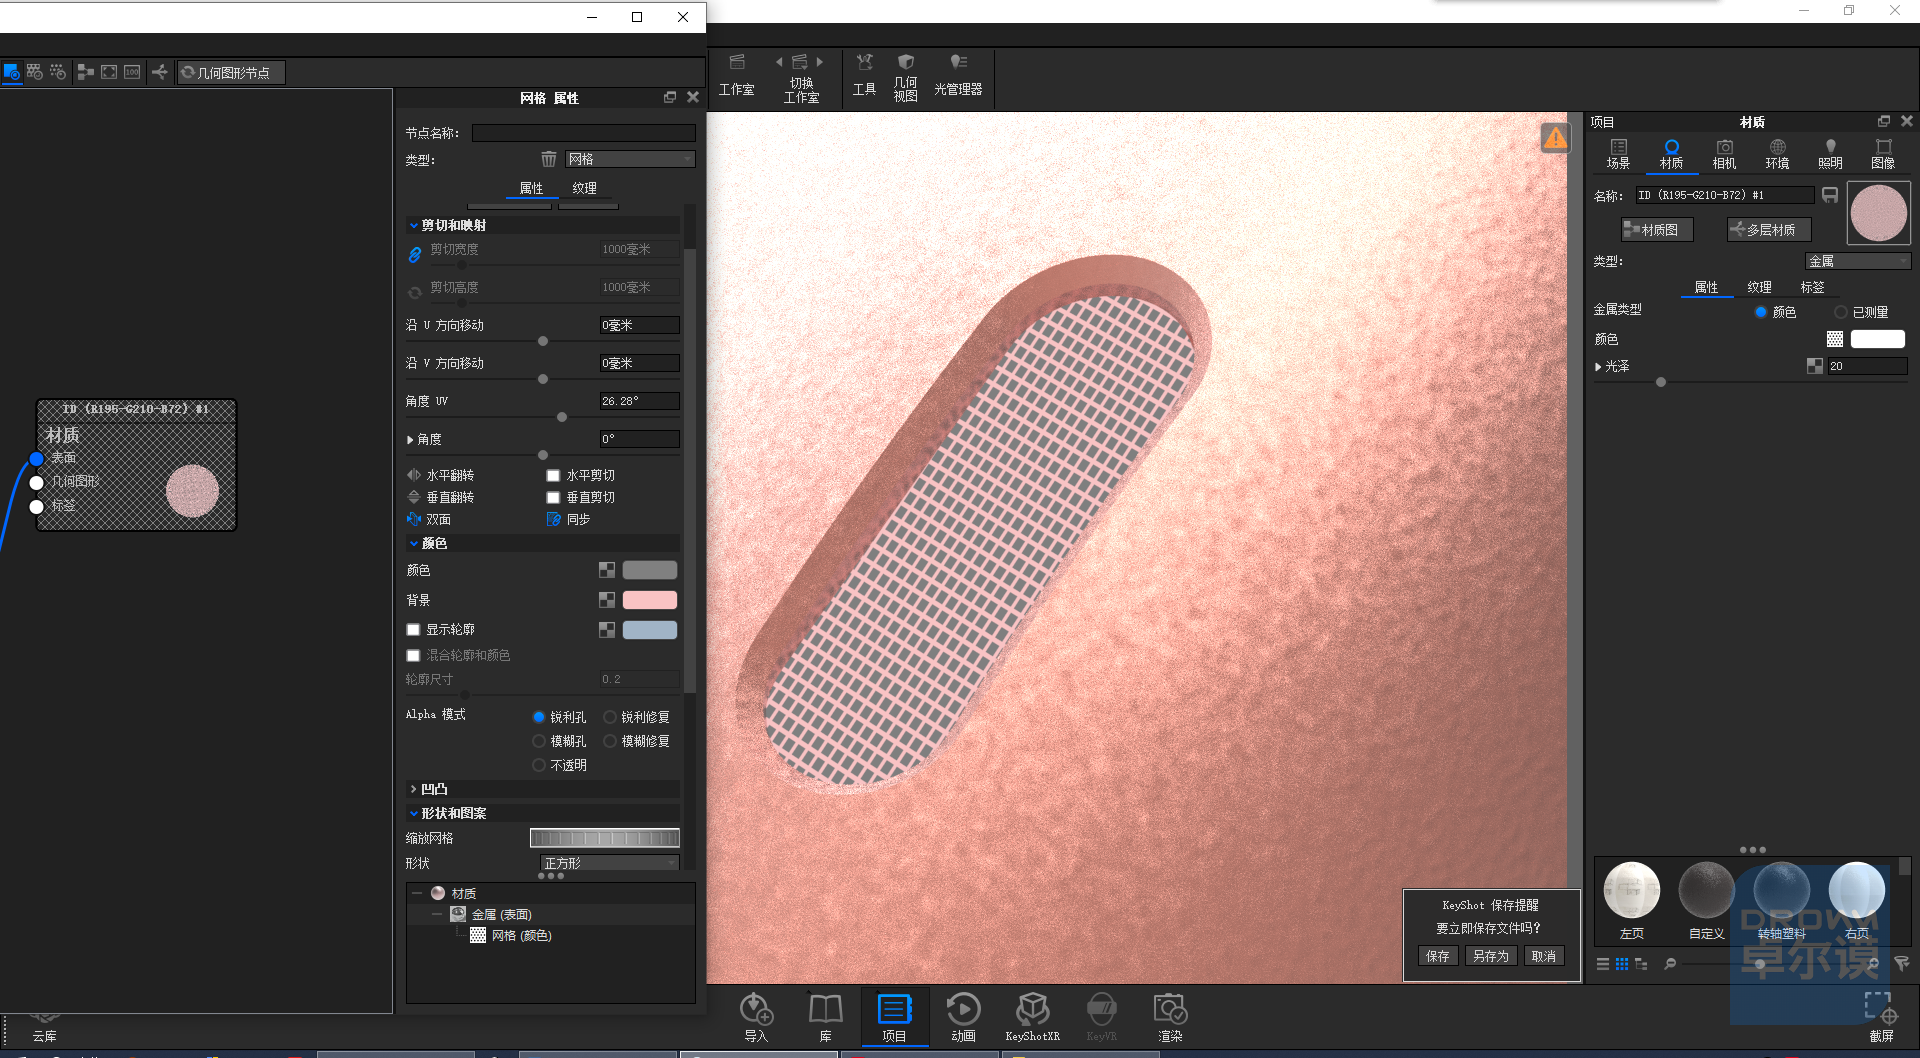Open the 动画 animation panel
This screenshot has width=1920, height=1058.
click(963, 1016)
